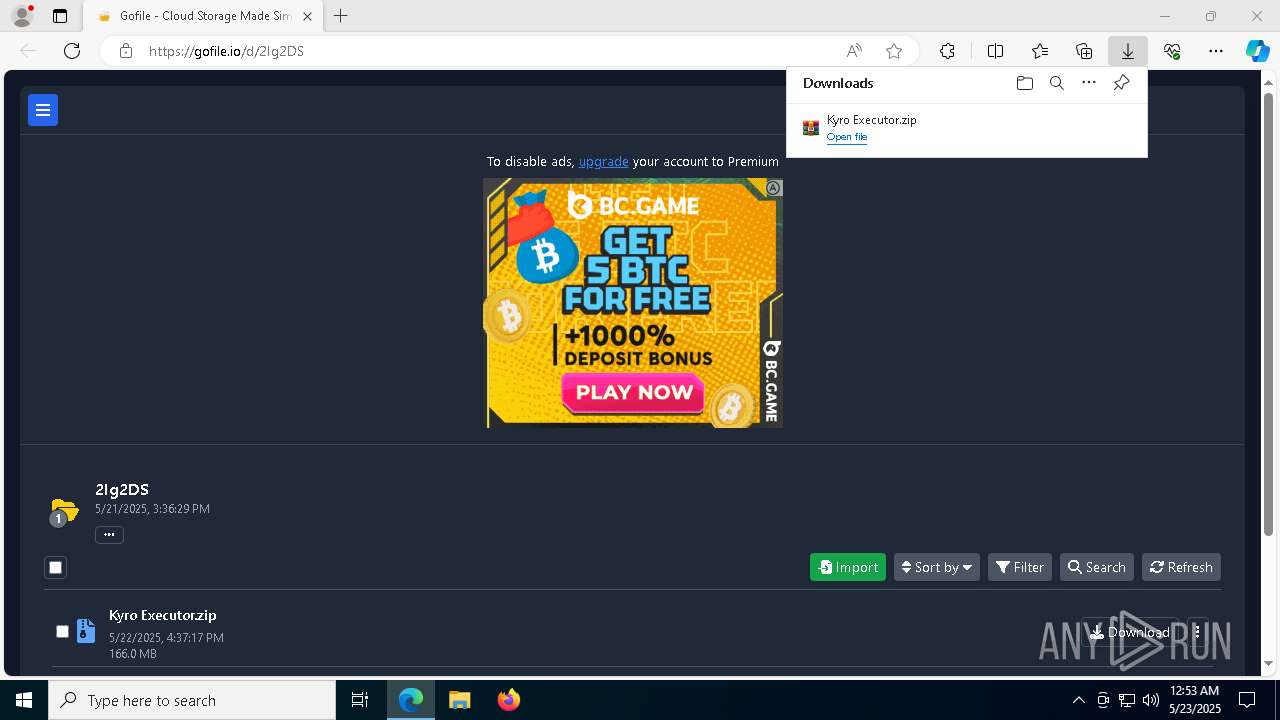This screenshot has width=1280, height=720.
Task: Open Windows Start menu
Action: (x=24, y=700)
